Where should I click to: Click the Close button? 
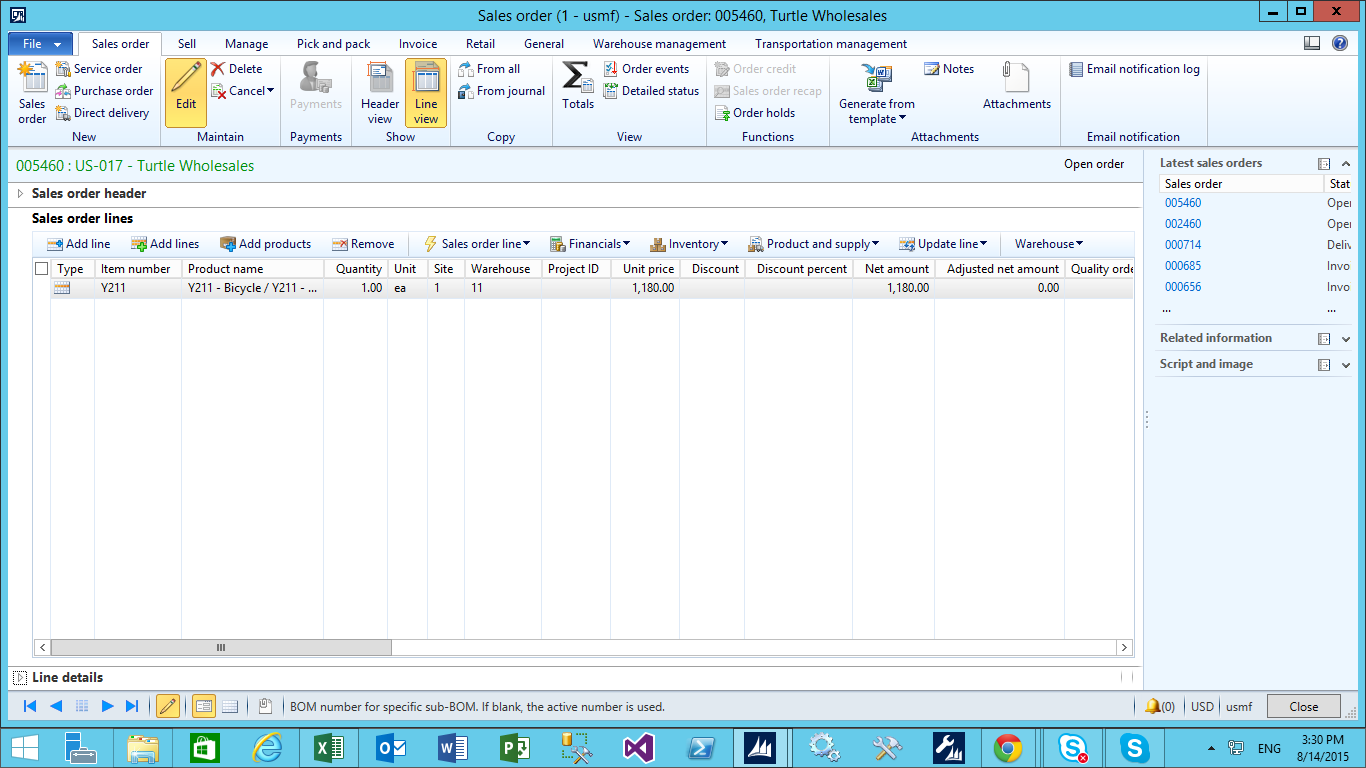coord(1303,707)
